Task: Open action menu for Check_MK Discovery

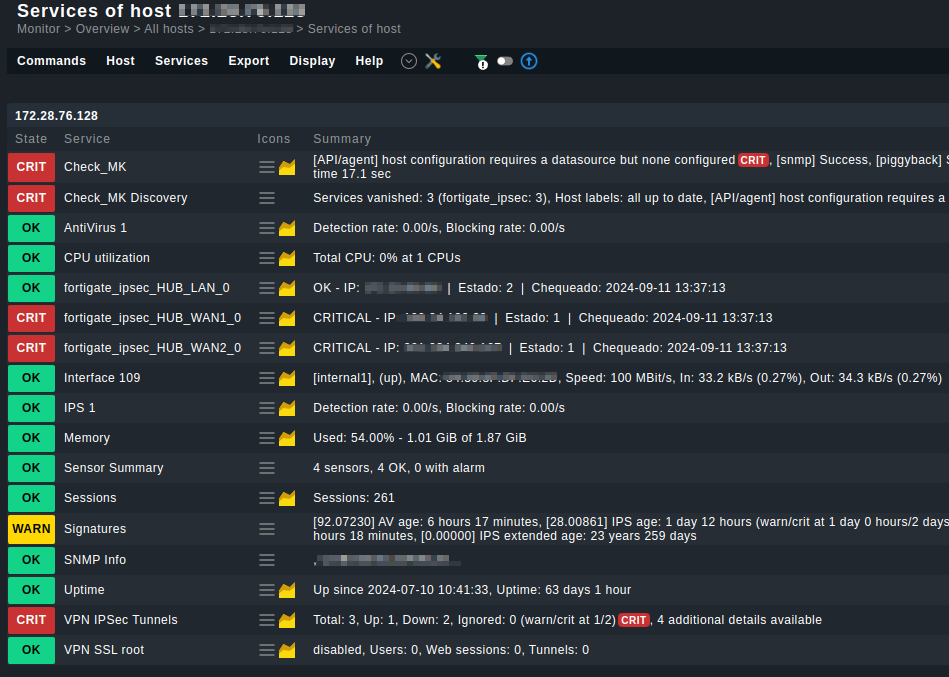Action: coord(267,198)
